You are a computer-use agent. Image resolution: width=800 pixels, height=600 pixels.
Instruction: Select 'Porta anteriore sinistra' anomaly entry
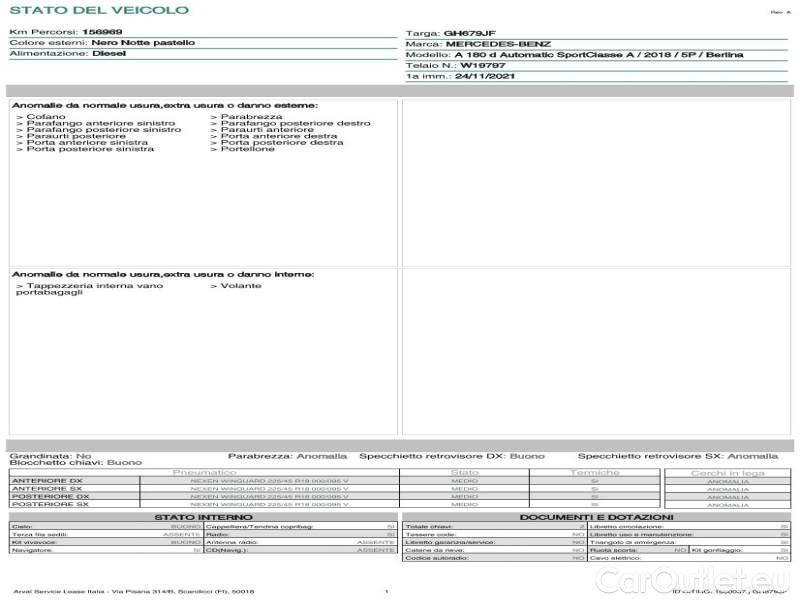(x=87, y=142)
